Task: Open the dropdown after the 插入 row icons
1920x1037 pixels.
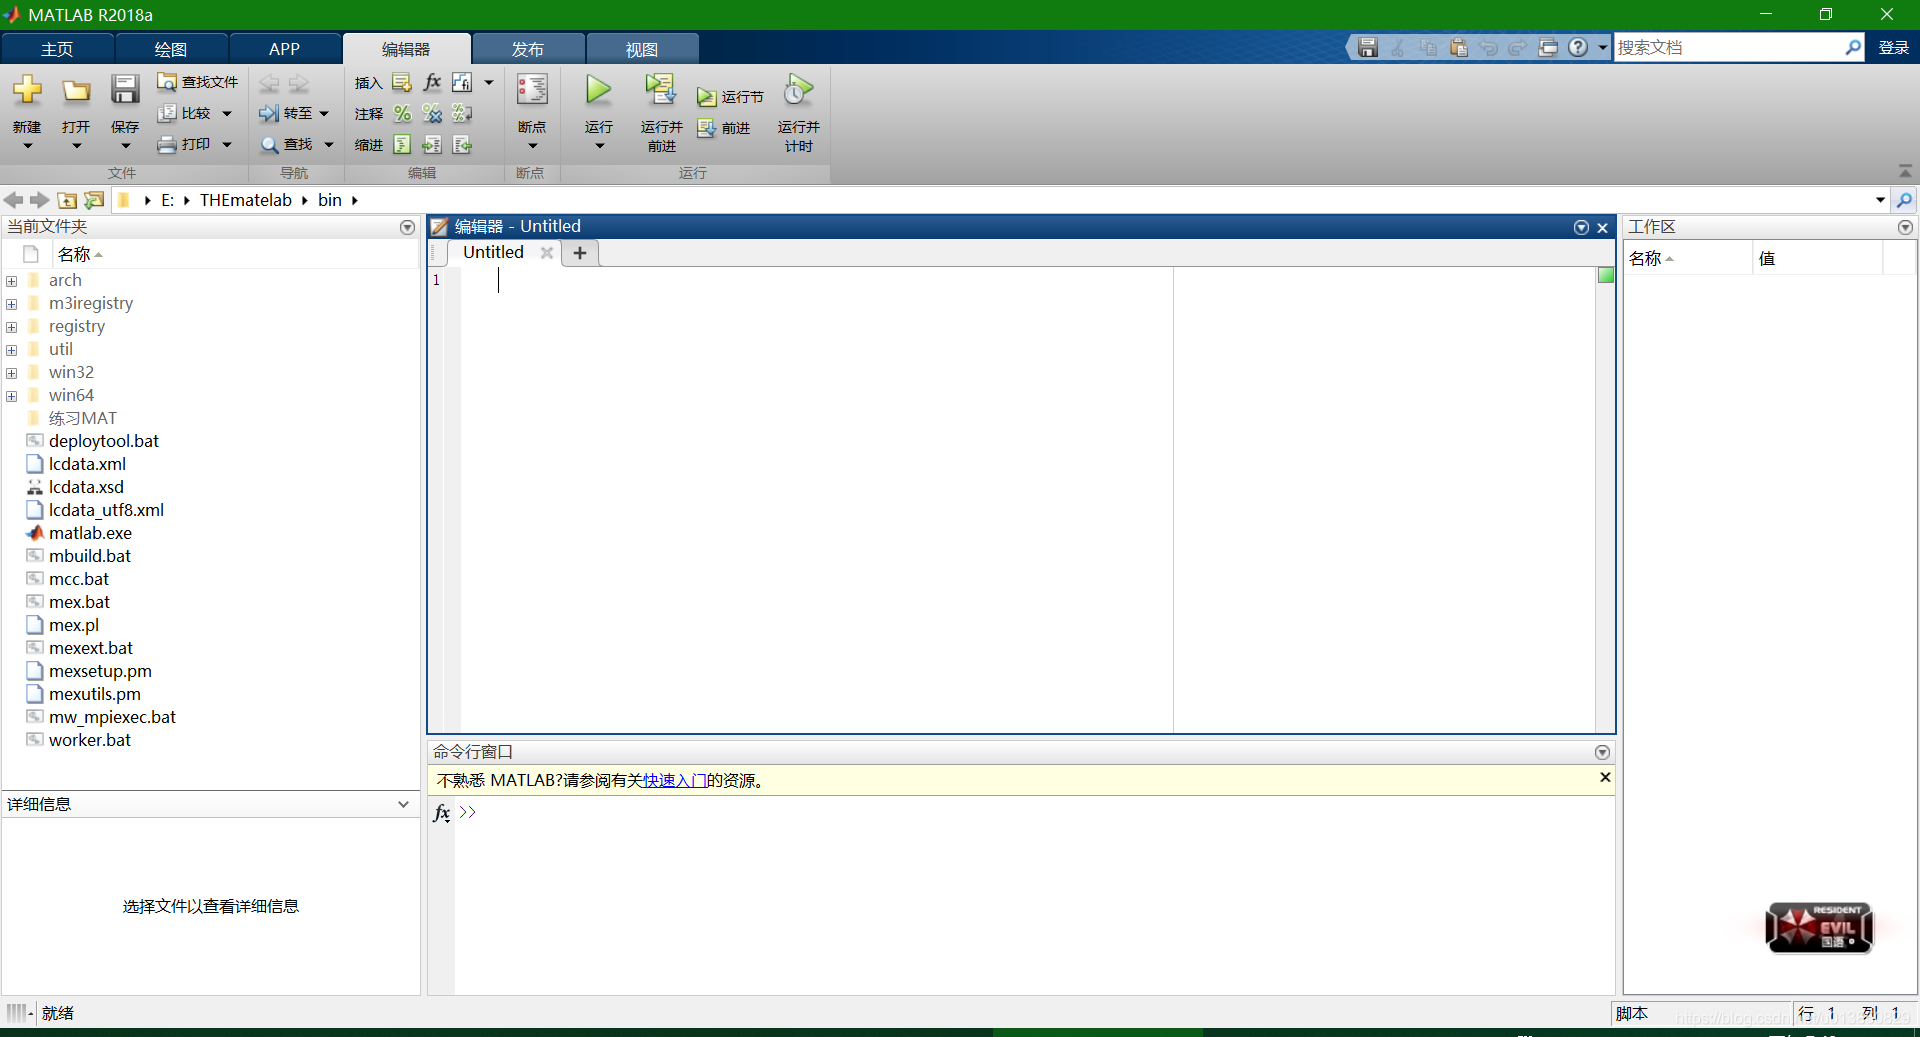Action: (x=489, y=83)
